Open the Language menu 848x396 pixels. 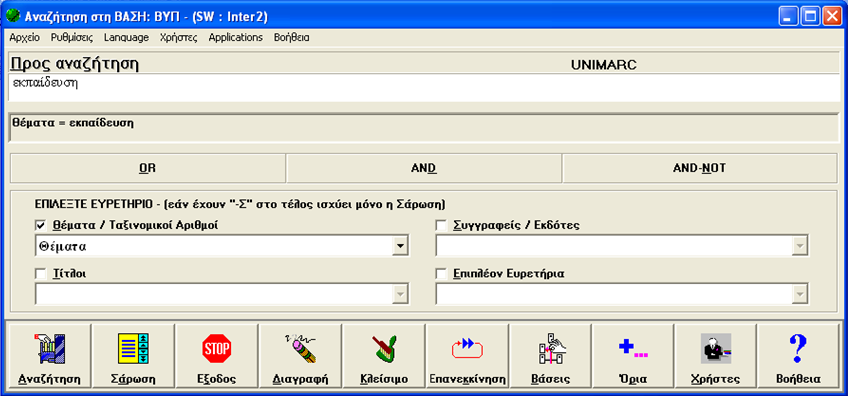coord(127,38)
